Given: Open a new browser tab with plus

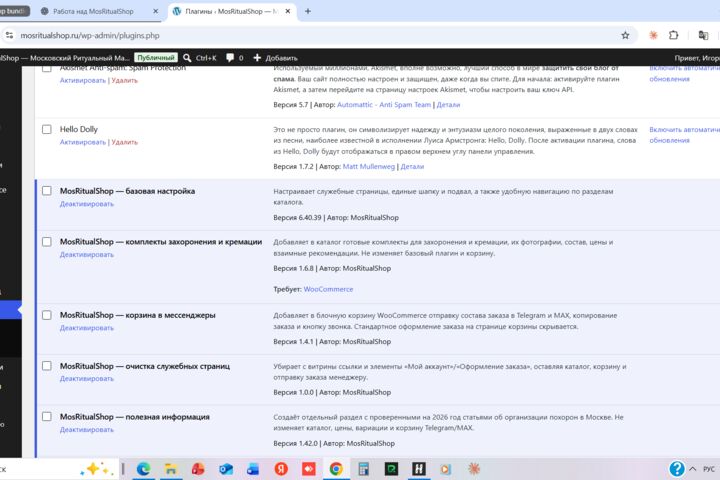Looking at the screenshot, I should click(308, 11).
